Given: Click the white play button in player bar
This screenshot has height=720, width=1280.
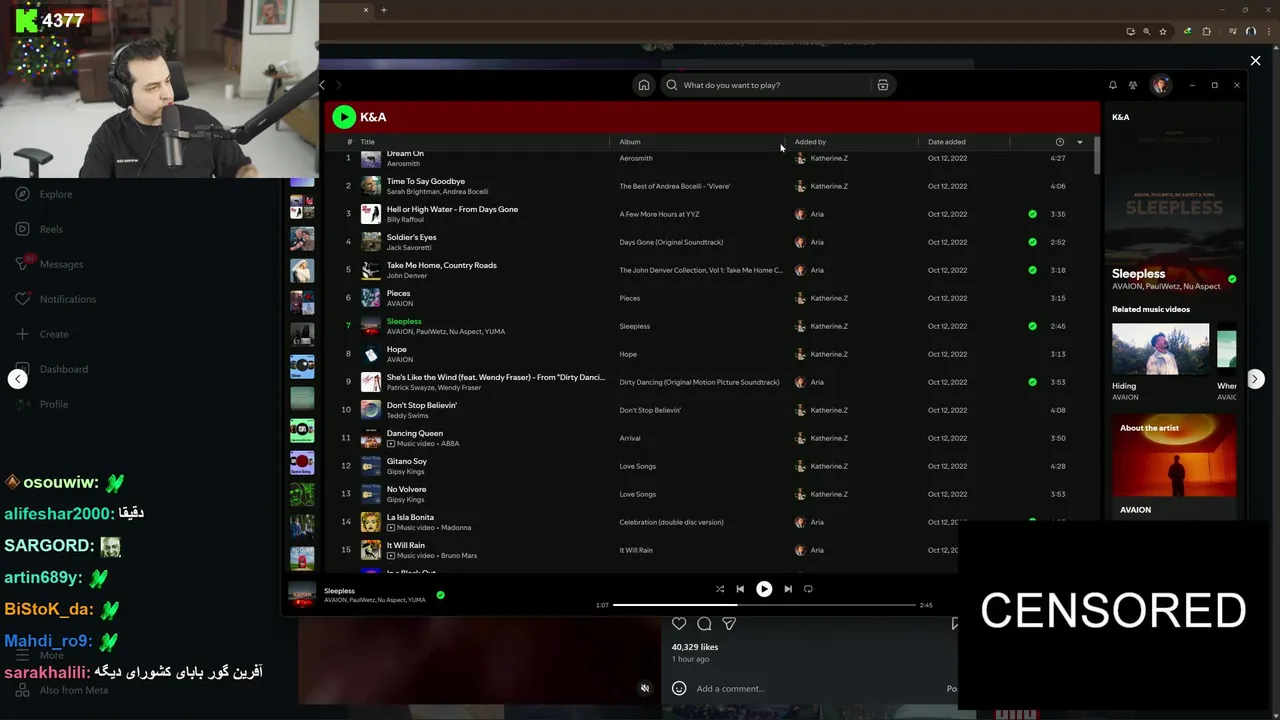Looking at the screenshot, I should [x=764, y=589].
